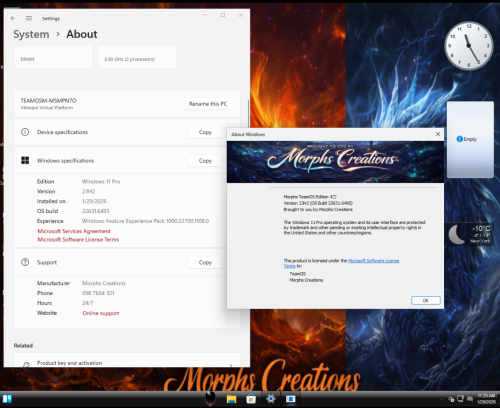This screenshot has height=408, width=500.
Task: Click the network tray icon
Action: 460,399
